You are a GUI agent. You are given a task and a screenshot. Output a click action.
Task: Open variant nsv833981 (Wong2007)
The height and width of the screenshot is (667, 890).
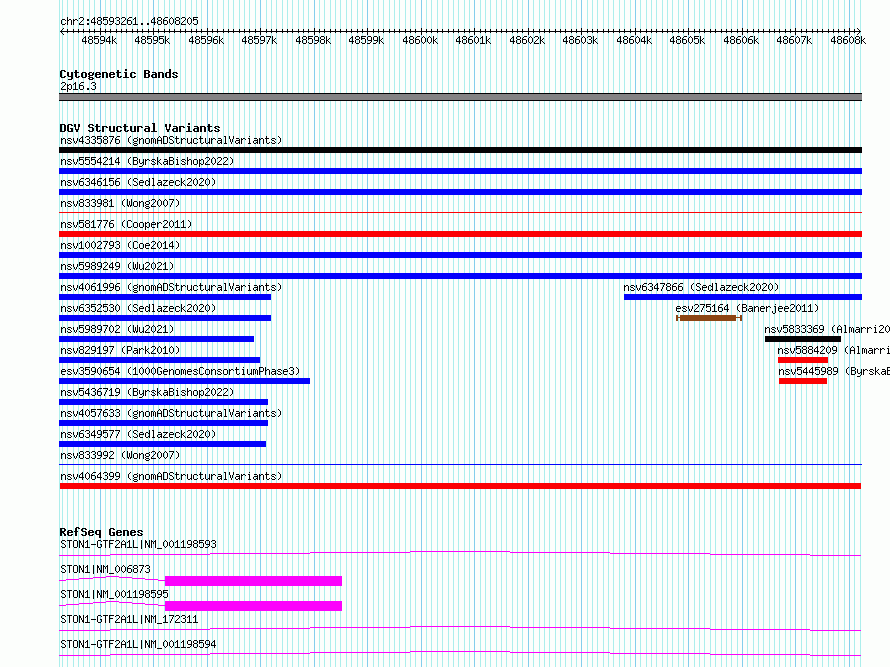(x=120, y=203)
